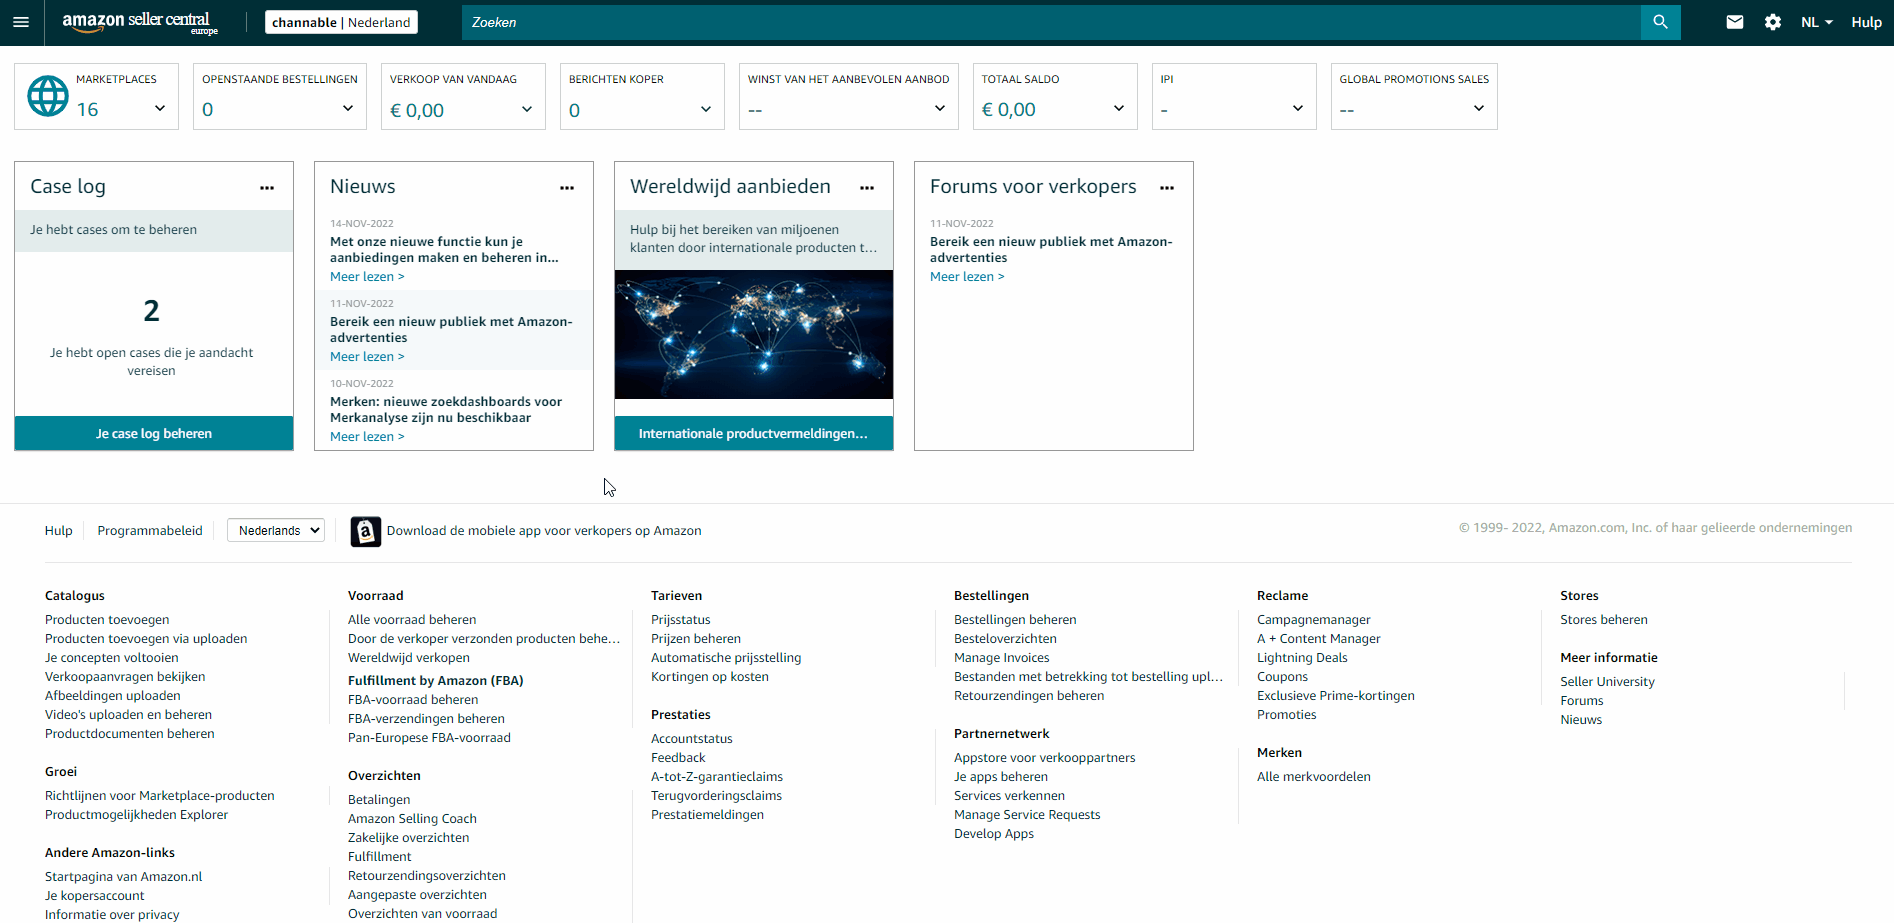The image size is (1894, 923).
Task: Open Video's uploaden en beheren link
Action: pos(128,715)
